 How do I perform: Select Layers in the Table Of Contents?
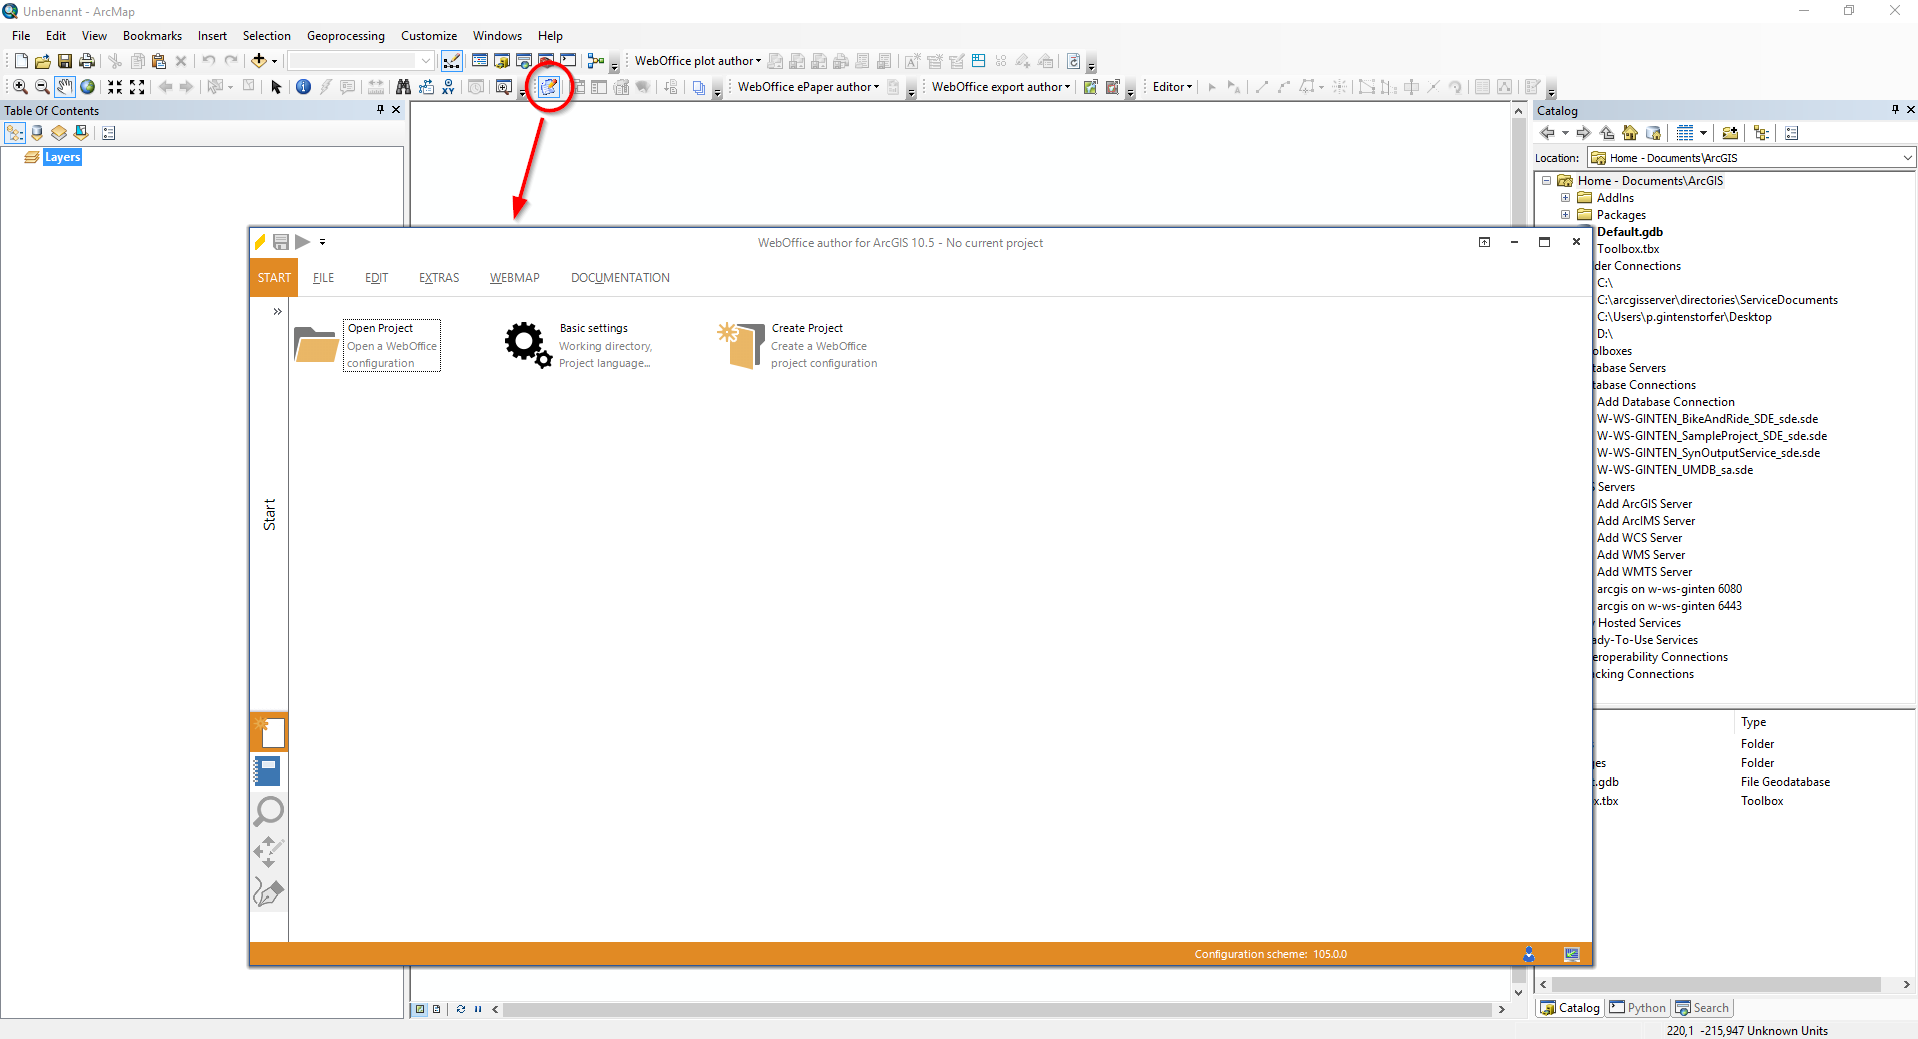coord(62,156)
